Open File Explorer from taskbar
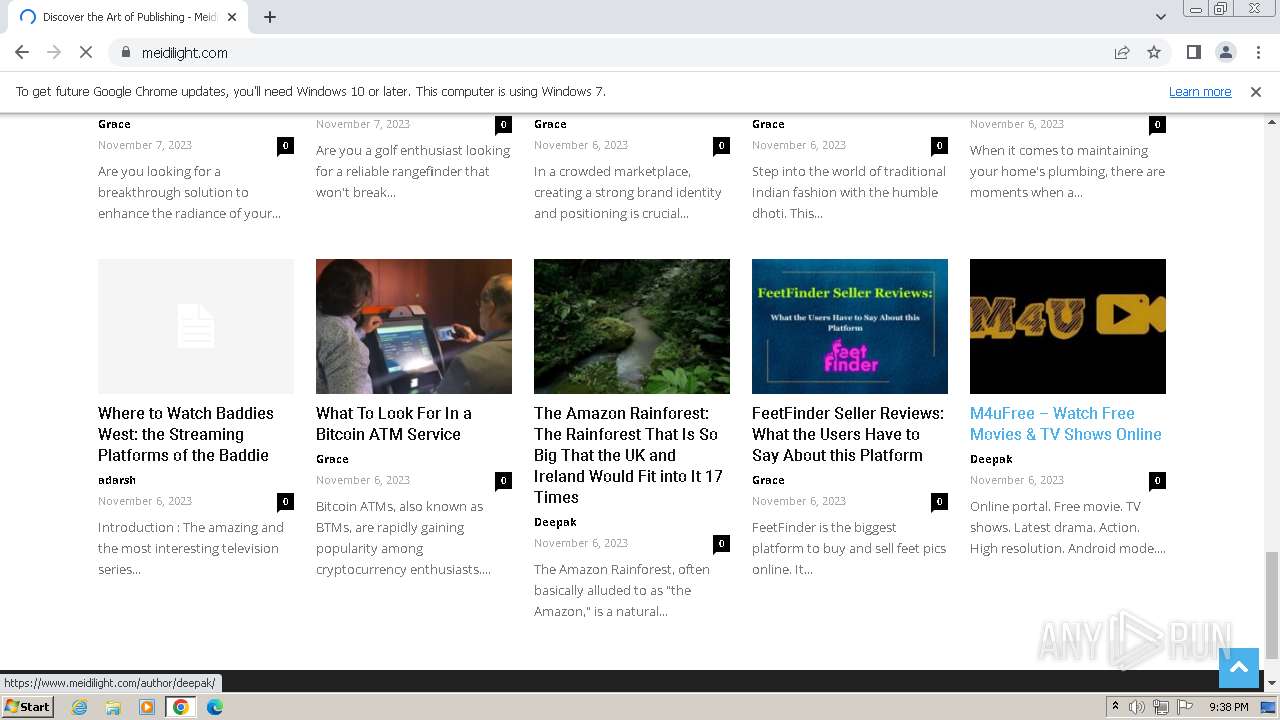1280x720 pixels. click(113, 707)
